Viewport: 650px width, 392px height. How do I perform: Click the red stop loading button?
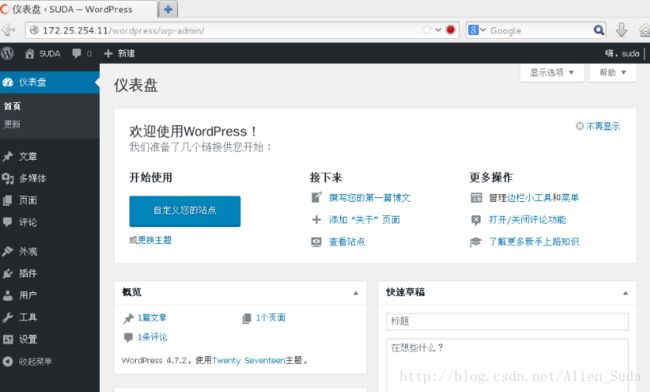[451, 30]
